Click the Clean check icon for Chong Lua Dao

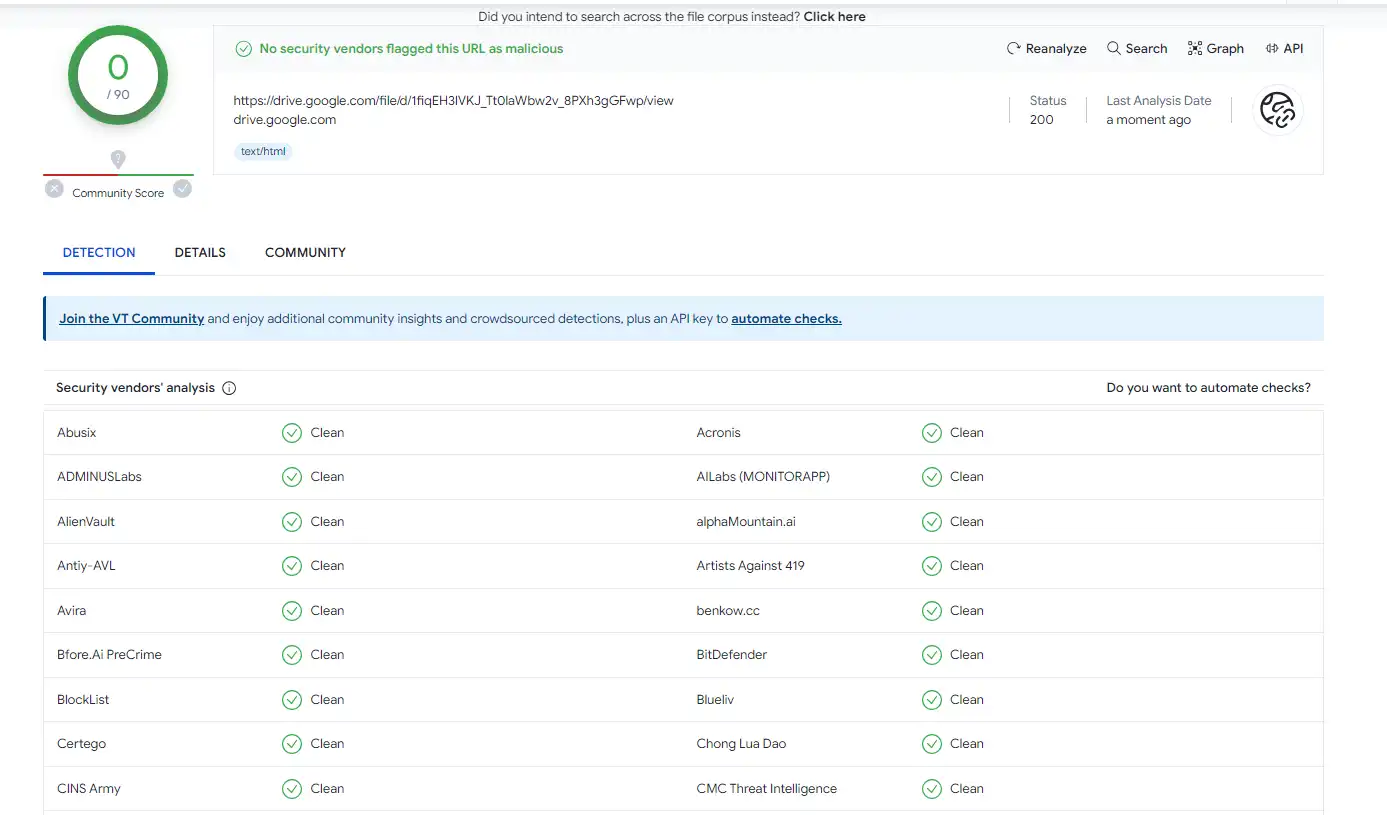[x=931, y=744]
